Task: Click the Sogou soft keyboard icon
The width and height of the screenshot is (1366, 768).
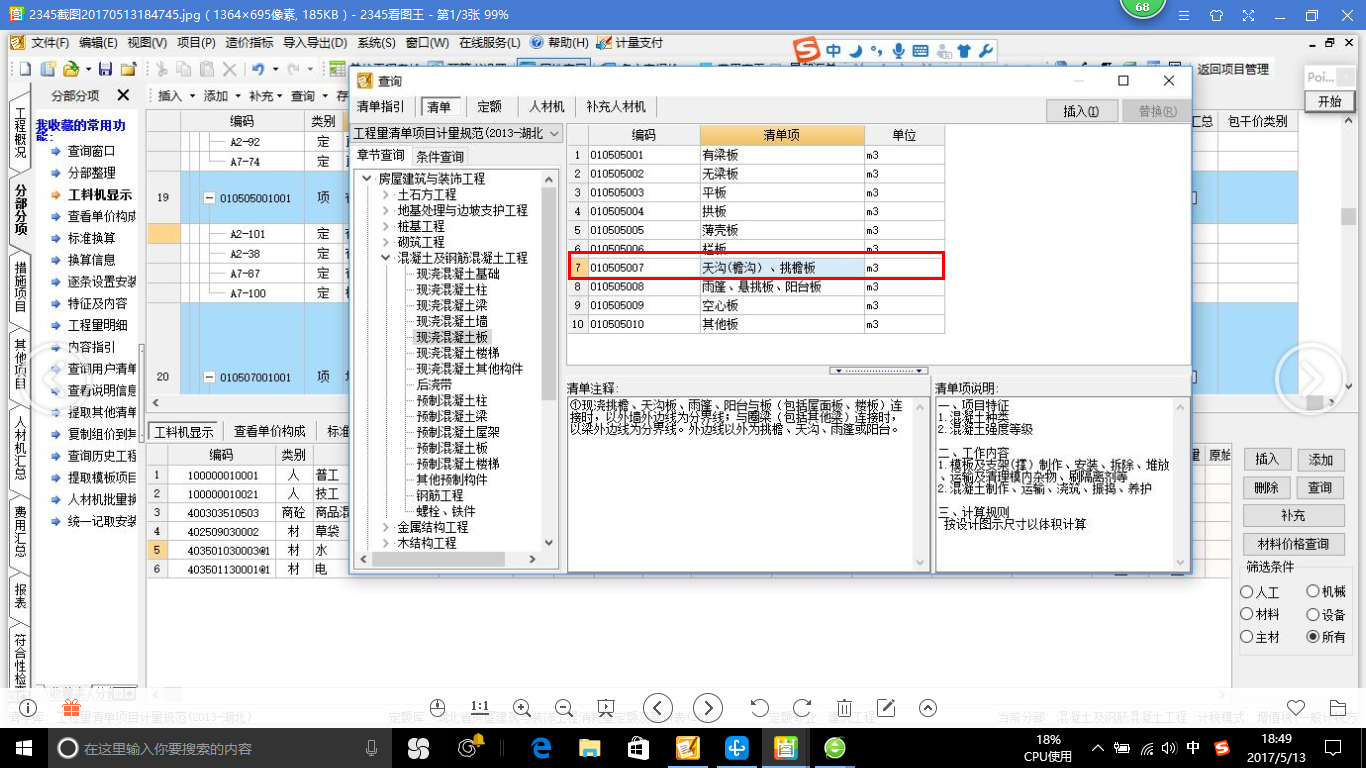Action: pos(920,50)
